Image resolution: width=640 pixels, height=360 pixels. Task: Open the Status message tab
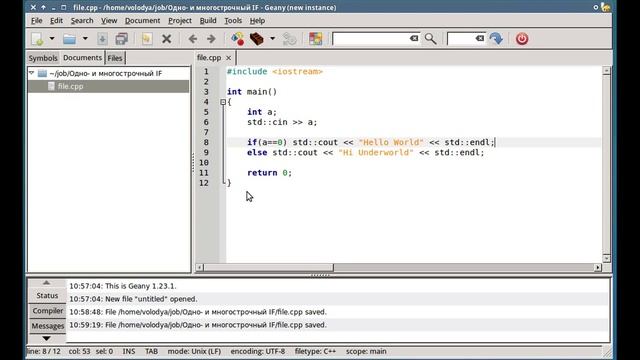click(x=47, y=296)
